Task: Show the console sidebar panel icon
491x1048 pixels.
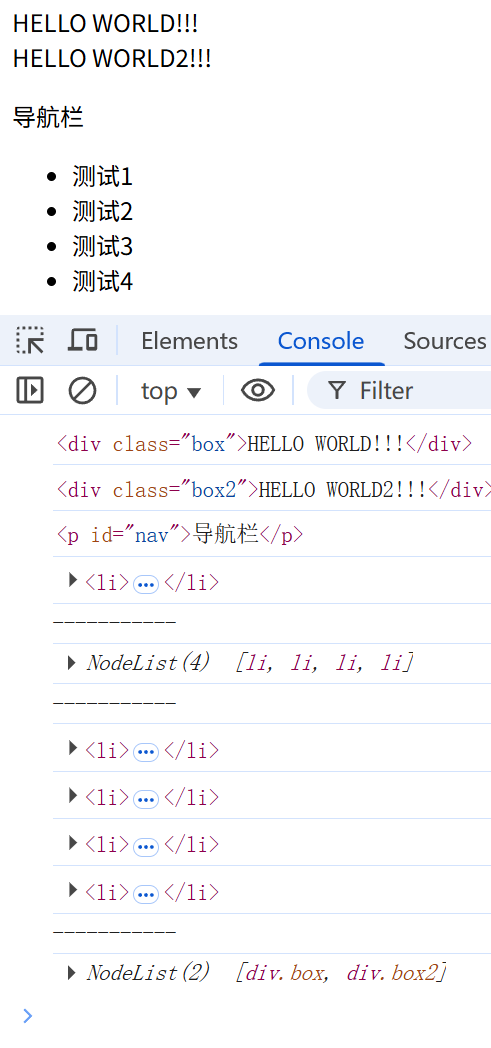Action: point(30,390)
